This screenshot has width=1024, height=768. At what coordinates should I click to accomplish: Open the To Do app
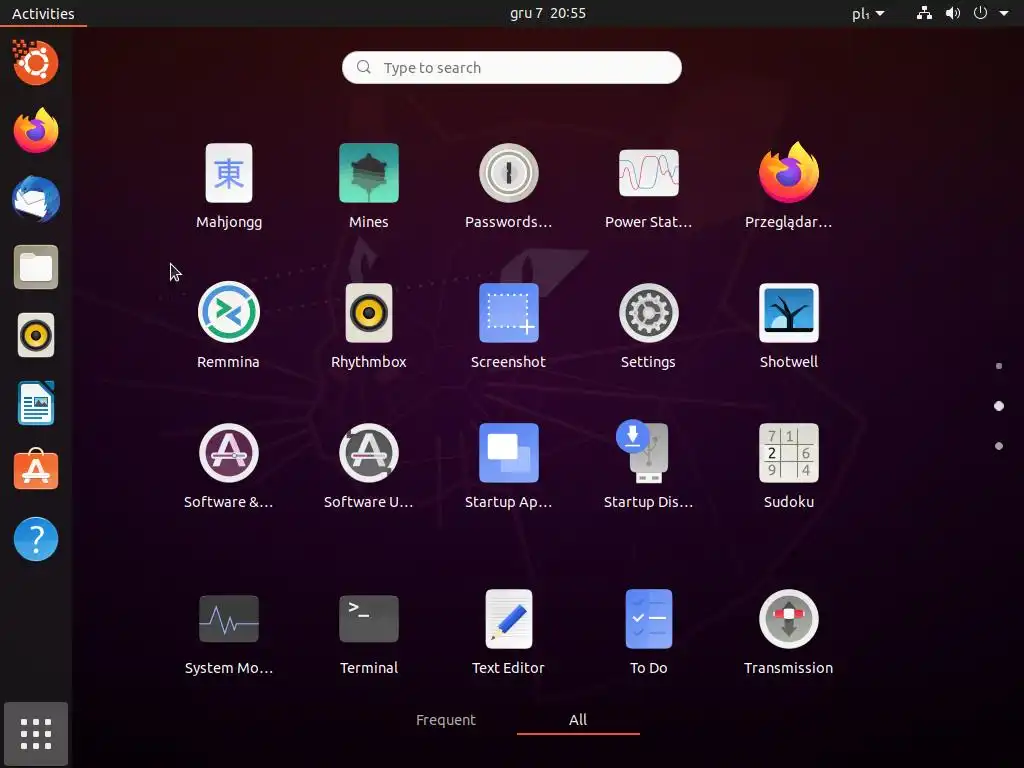pyautogui.click(x=648, y=632)
